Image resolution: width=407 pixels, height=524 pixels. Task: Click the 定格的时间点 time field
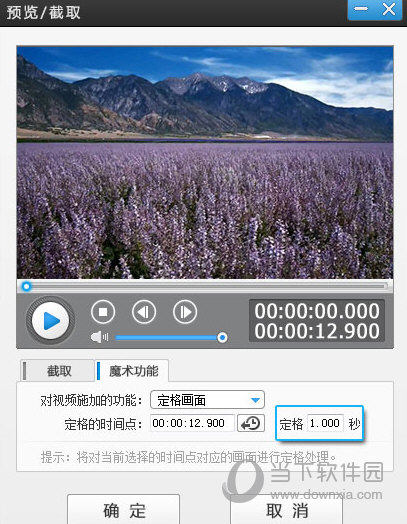pyautogui.click(x=192, y=423)
